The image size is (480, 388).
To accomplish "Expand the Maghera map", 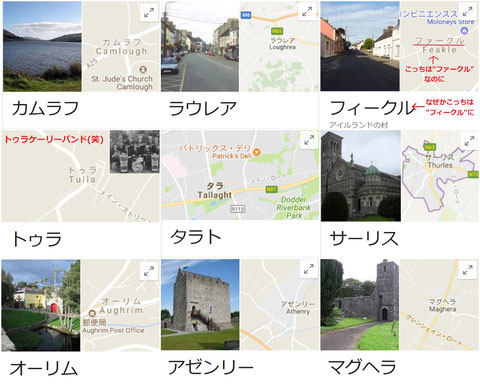I will (467, 269).
